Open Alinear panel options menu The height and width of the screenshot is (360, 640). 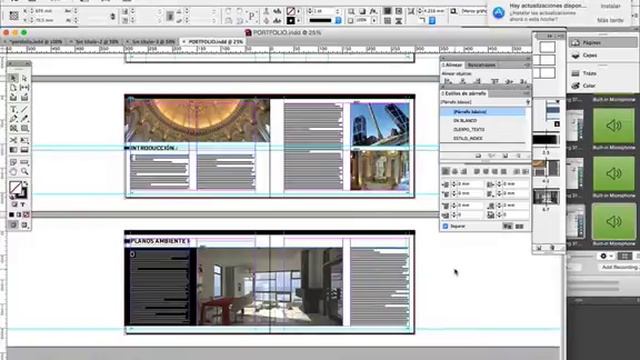point(527,65)
